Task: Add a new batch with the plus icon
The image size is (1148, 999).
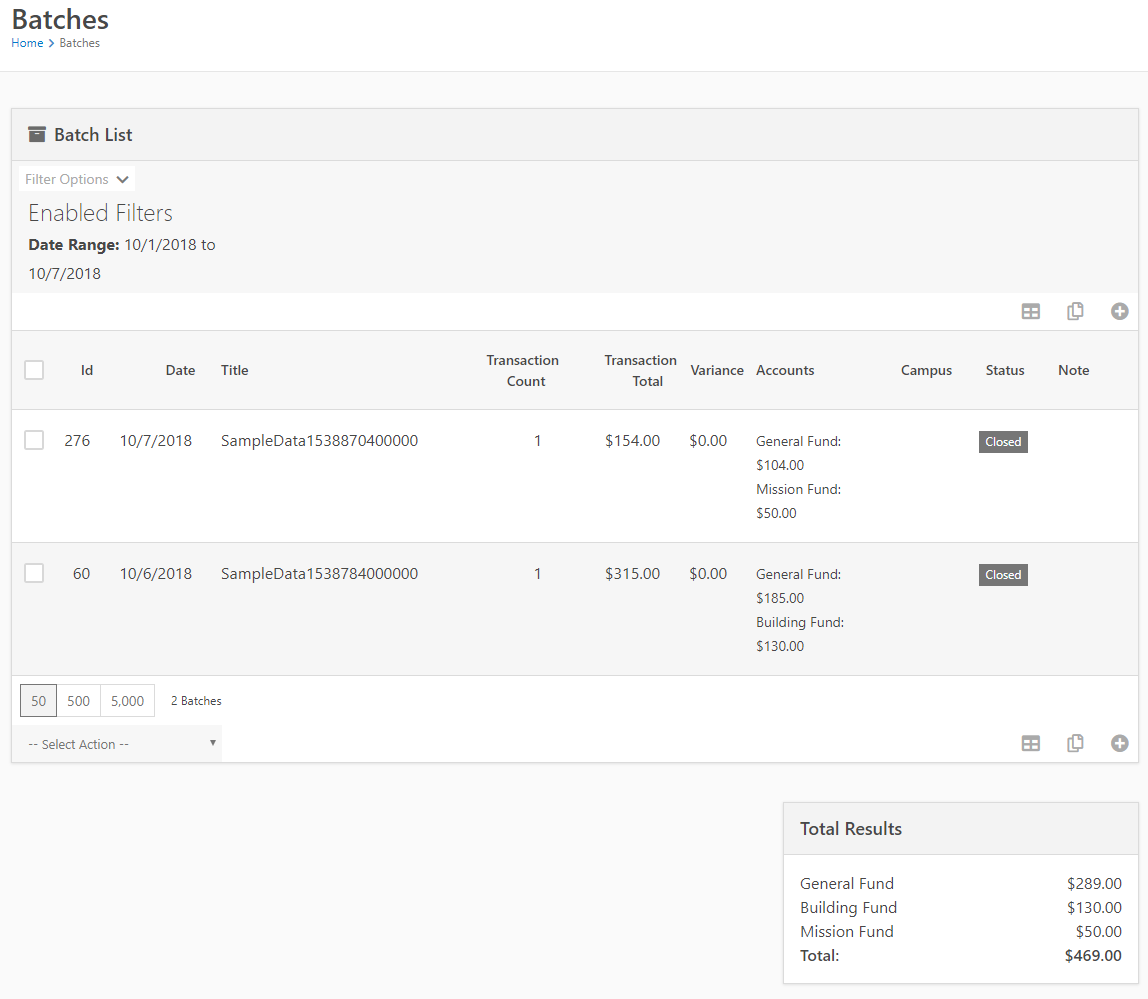Action: tap(1119, 311)
